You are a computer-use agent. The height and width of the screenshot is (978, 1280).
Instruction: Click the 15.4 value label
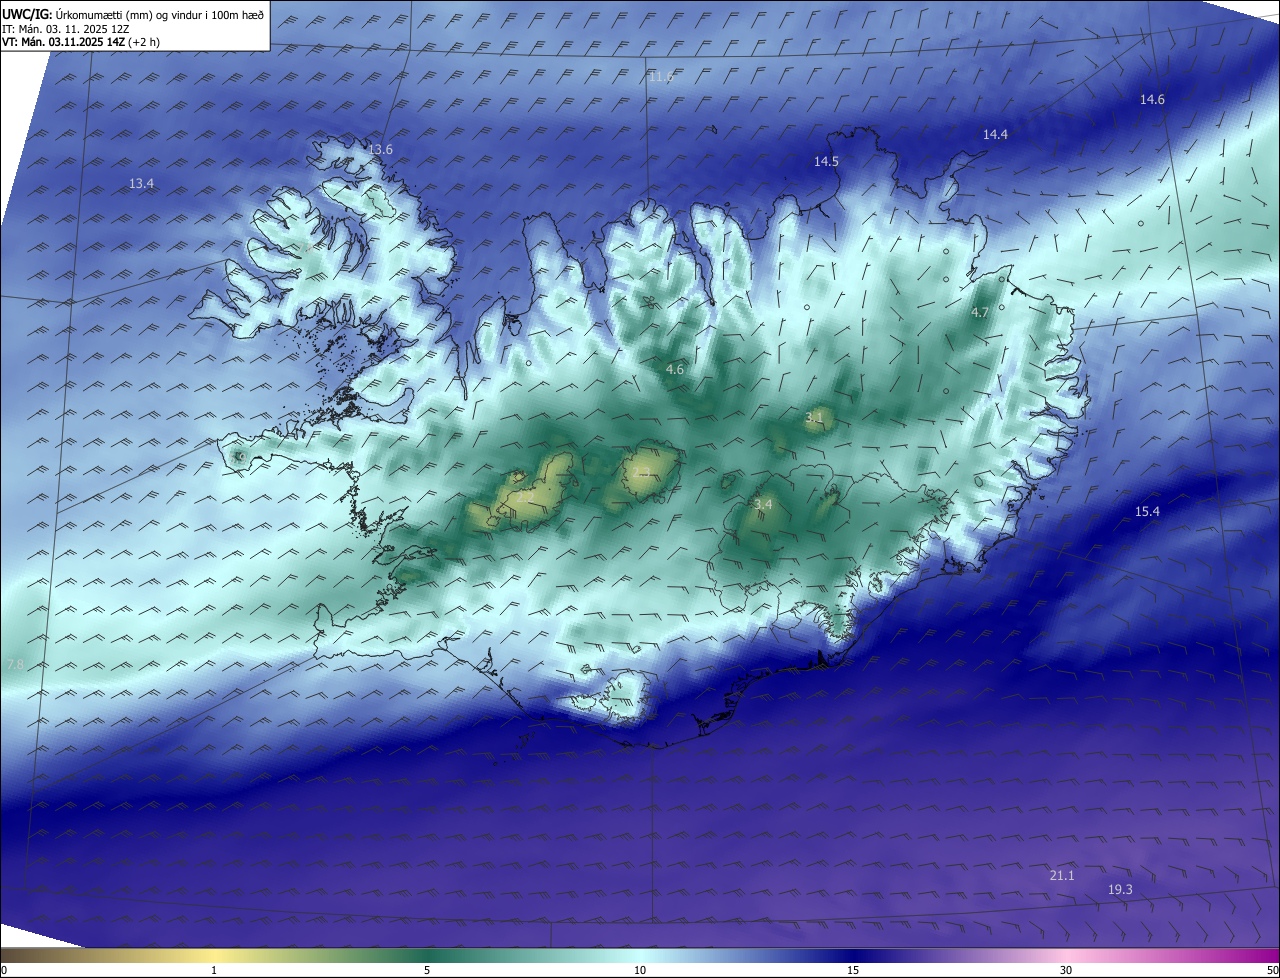click(1147, 511)
